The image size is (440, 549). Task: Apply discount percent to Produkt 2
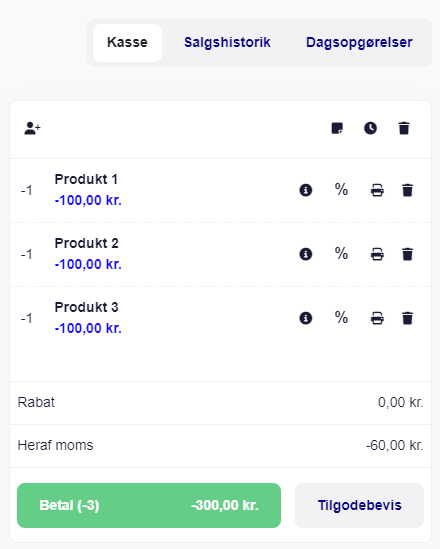click(x=341, y=253)
